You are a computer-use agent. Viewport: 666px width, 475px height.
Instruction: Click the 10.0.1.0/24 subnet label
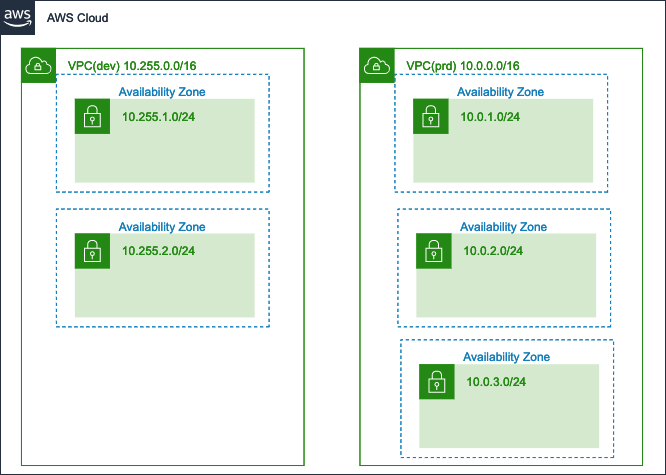[490, 117]
